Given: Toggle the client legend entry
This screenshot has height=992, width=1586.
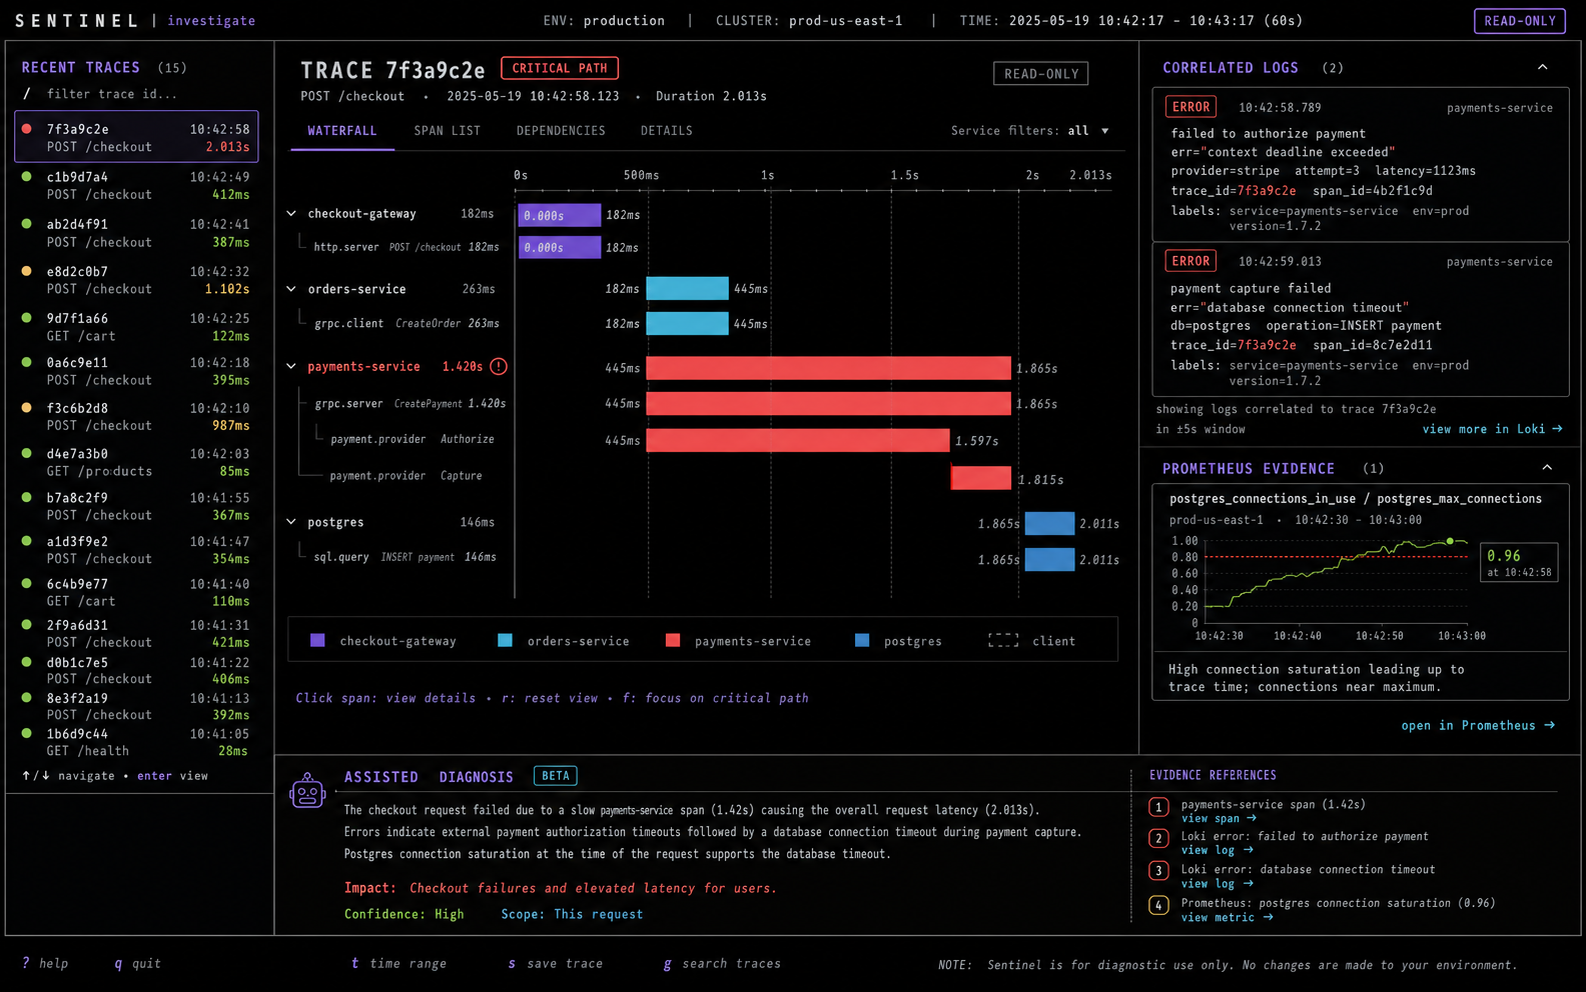Looking at the screenshot, I should pyautogui.click(x=1032, y=641).
